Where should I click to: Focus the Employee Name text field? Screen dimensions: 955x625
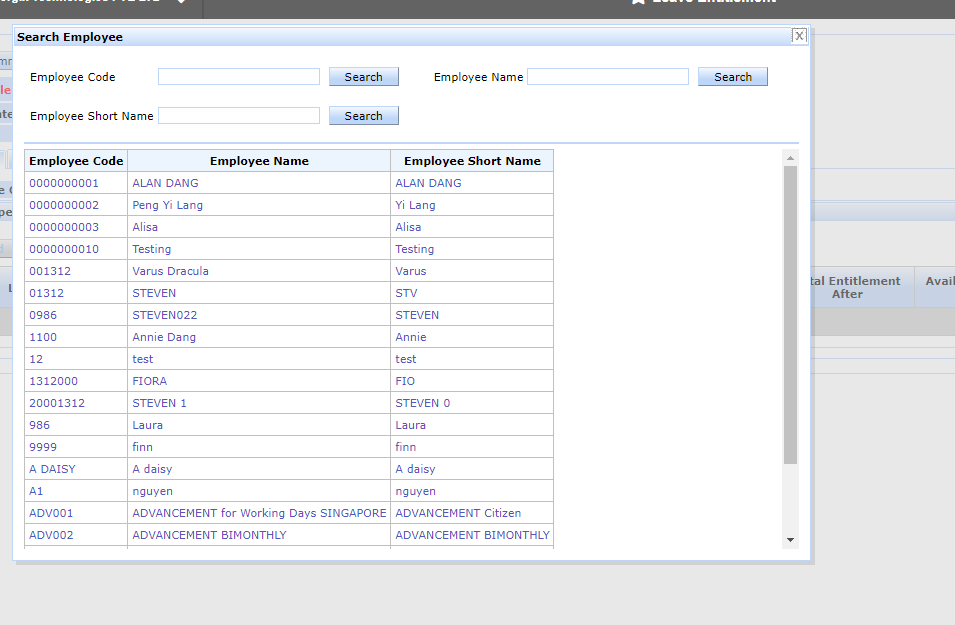(607, 77)
